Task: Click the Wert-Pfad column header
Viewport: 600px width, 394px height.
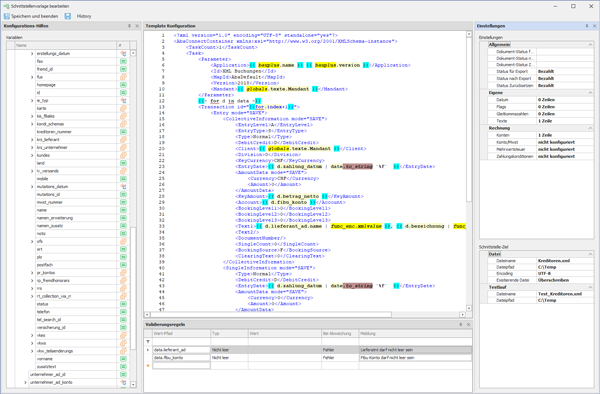Action: [181, 334]
